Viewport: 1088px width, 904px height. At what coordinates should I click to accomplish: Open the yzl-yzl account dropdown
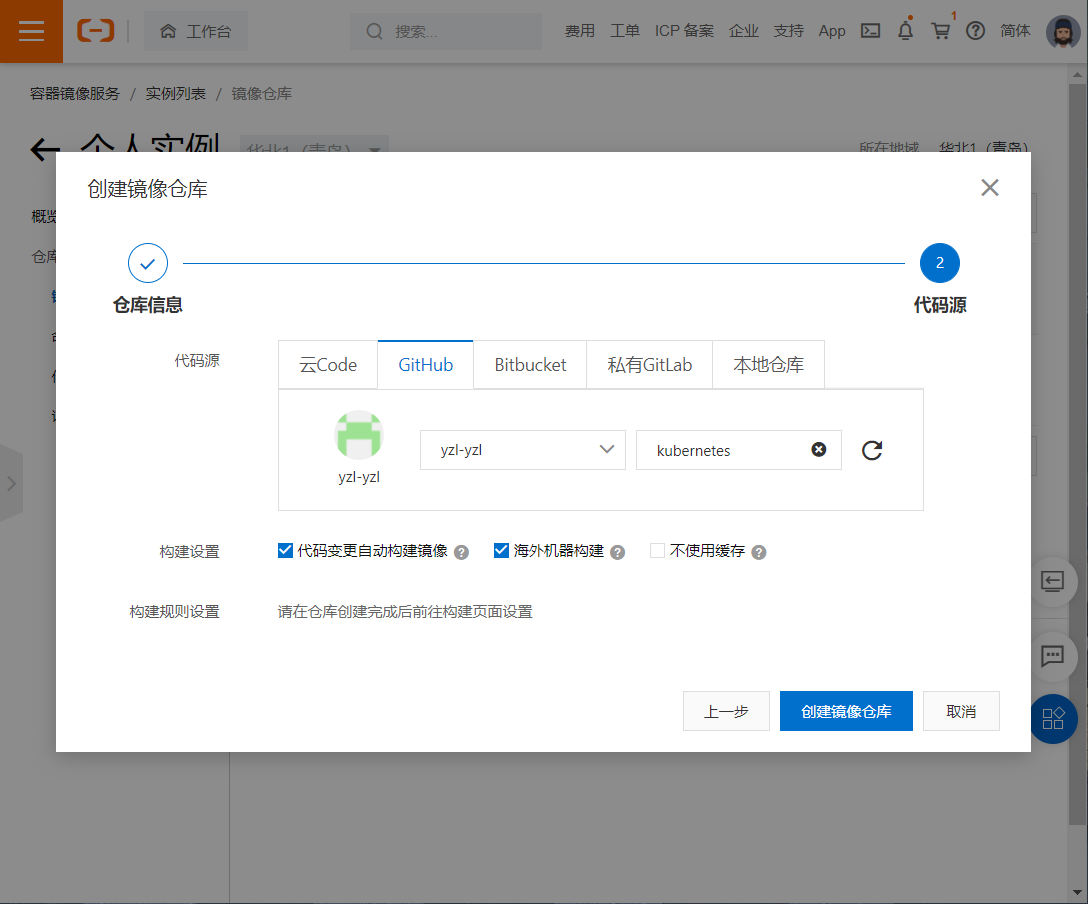(522, 450)
